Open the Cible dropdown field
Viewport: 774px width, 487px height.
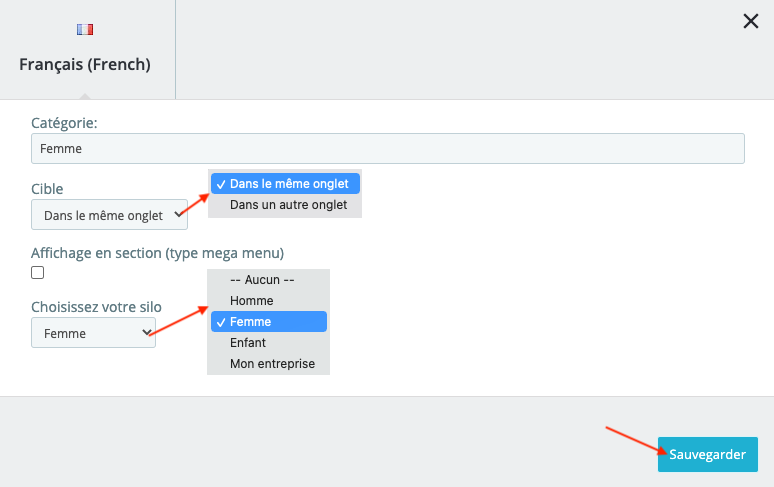(108, 215)
